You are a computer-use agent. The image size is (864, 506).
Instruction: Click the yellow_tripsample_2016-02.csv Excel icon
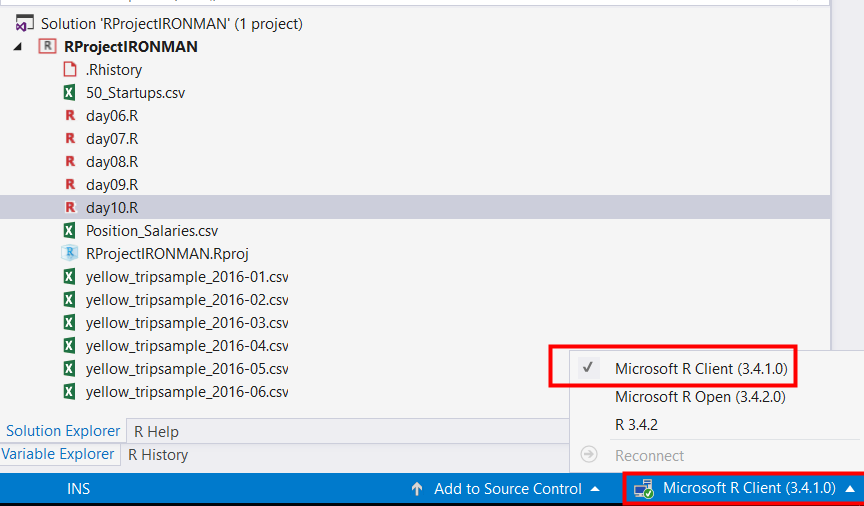click(69, 300)
